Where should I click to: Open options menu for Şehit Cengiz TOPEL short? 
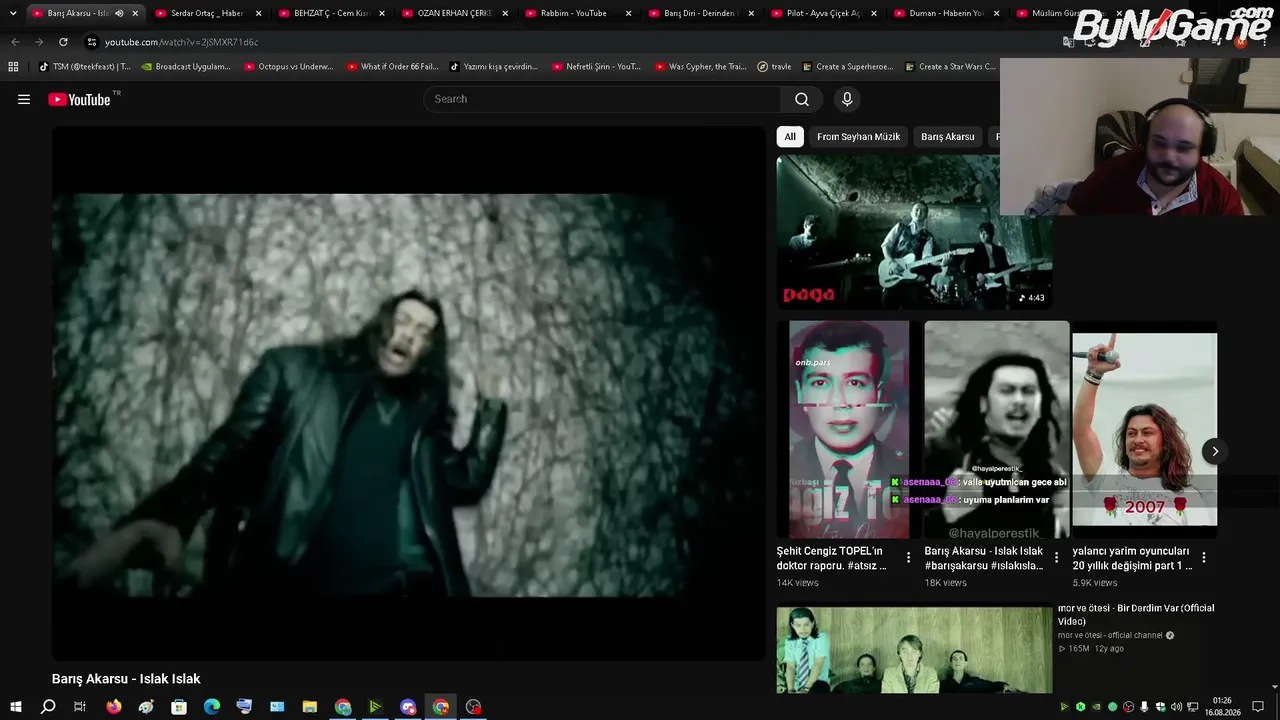908,558
